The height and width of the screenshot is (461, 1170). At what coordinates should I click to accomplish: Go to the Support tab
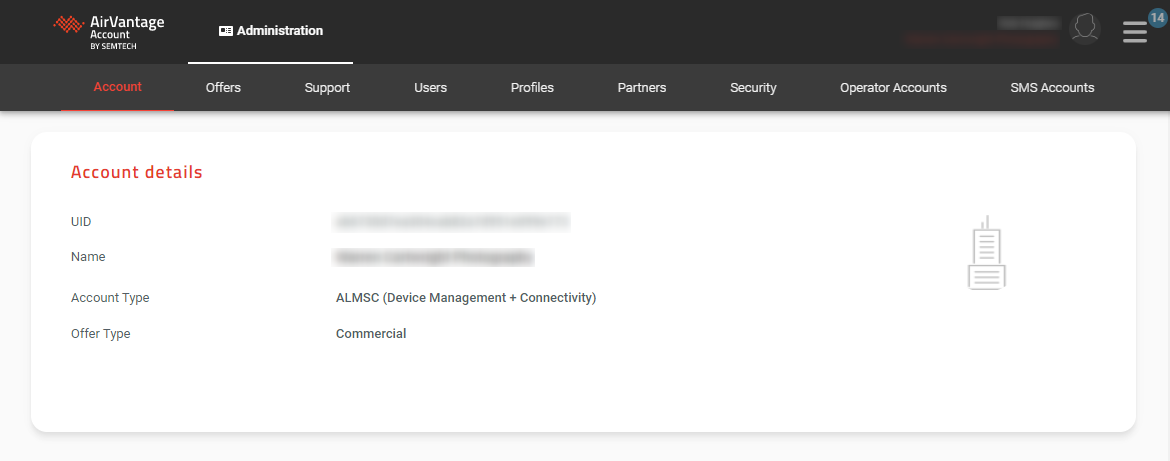[327, 88]
